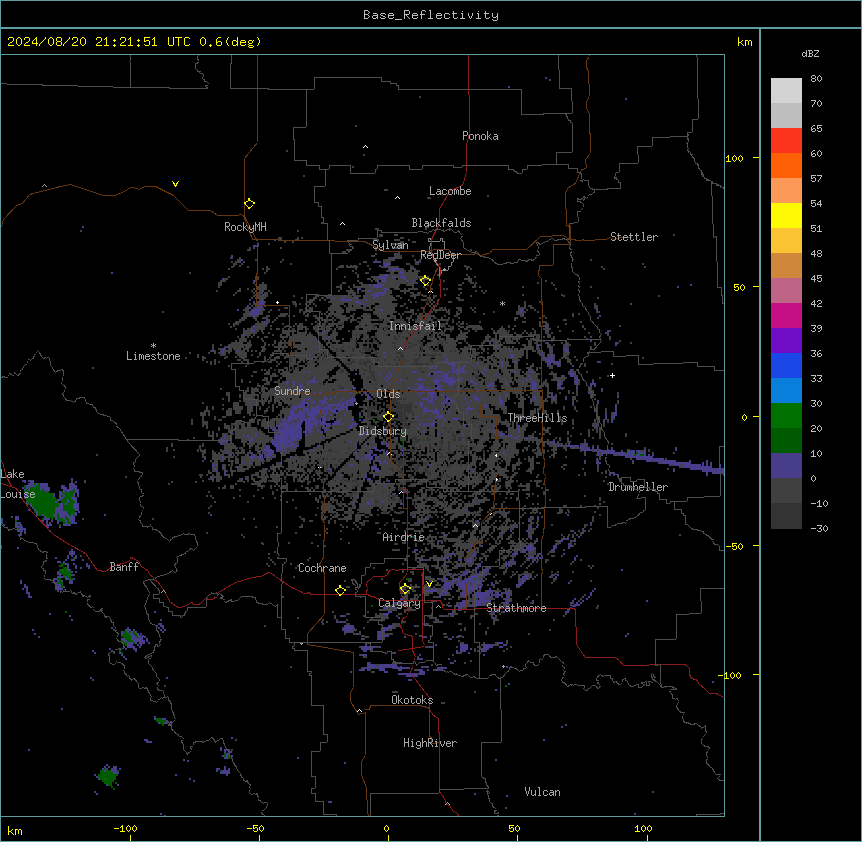Select the Calgary city label
The image size is (862, 842).
coord(399,603)
